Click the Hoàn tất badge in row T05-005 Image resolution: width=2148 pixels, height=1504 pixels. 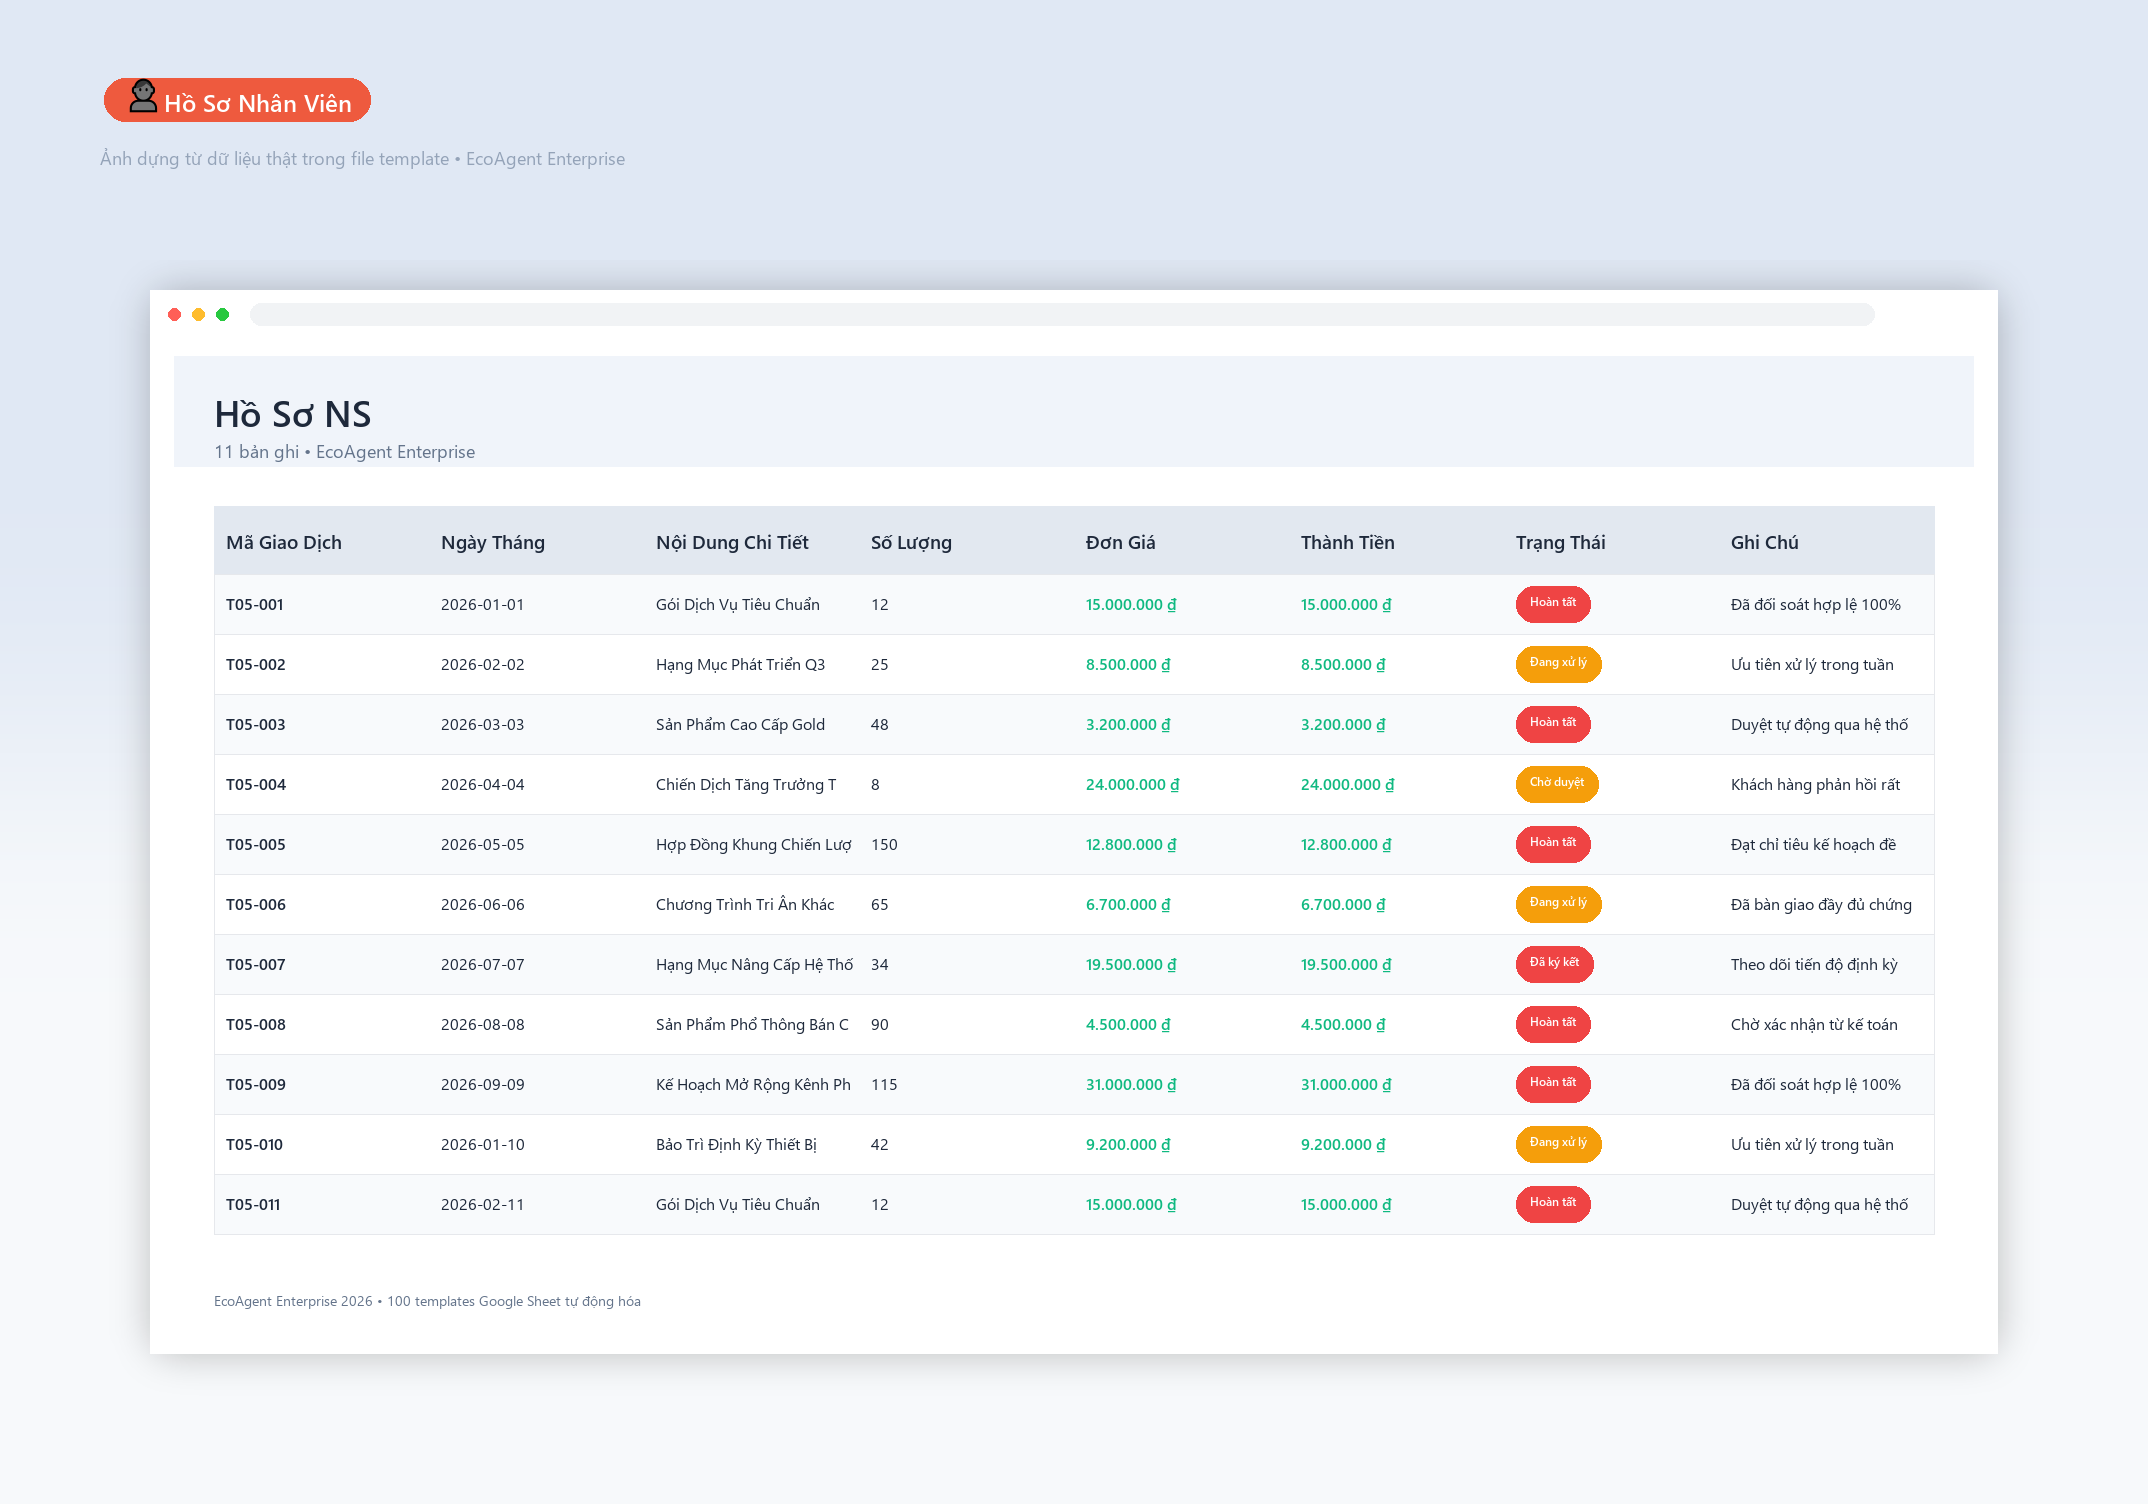[1553, 843]
